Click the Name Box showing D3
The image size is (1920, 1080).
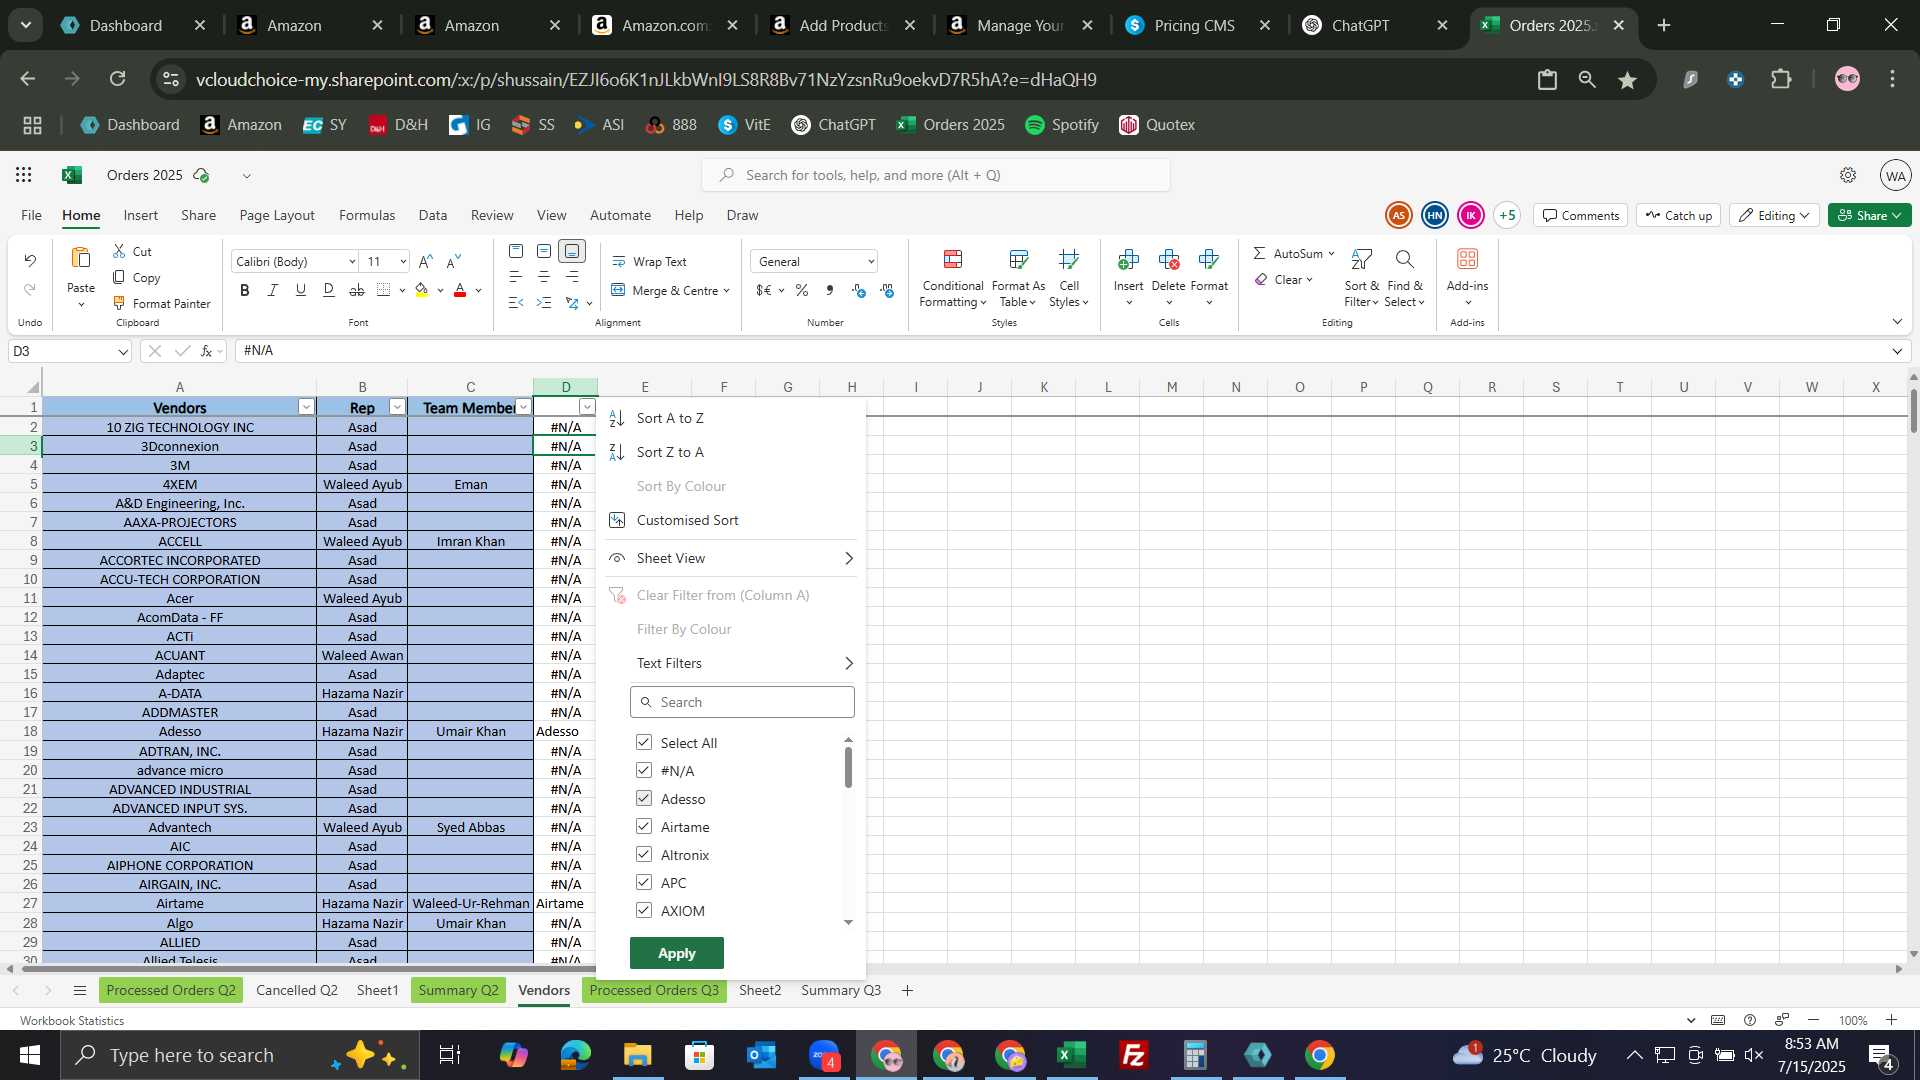(x=70, y=351)
